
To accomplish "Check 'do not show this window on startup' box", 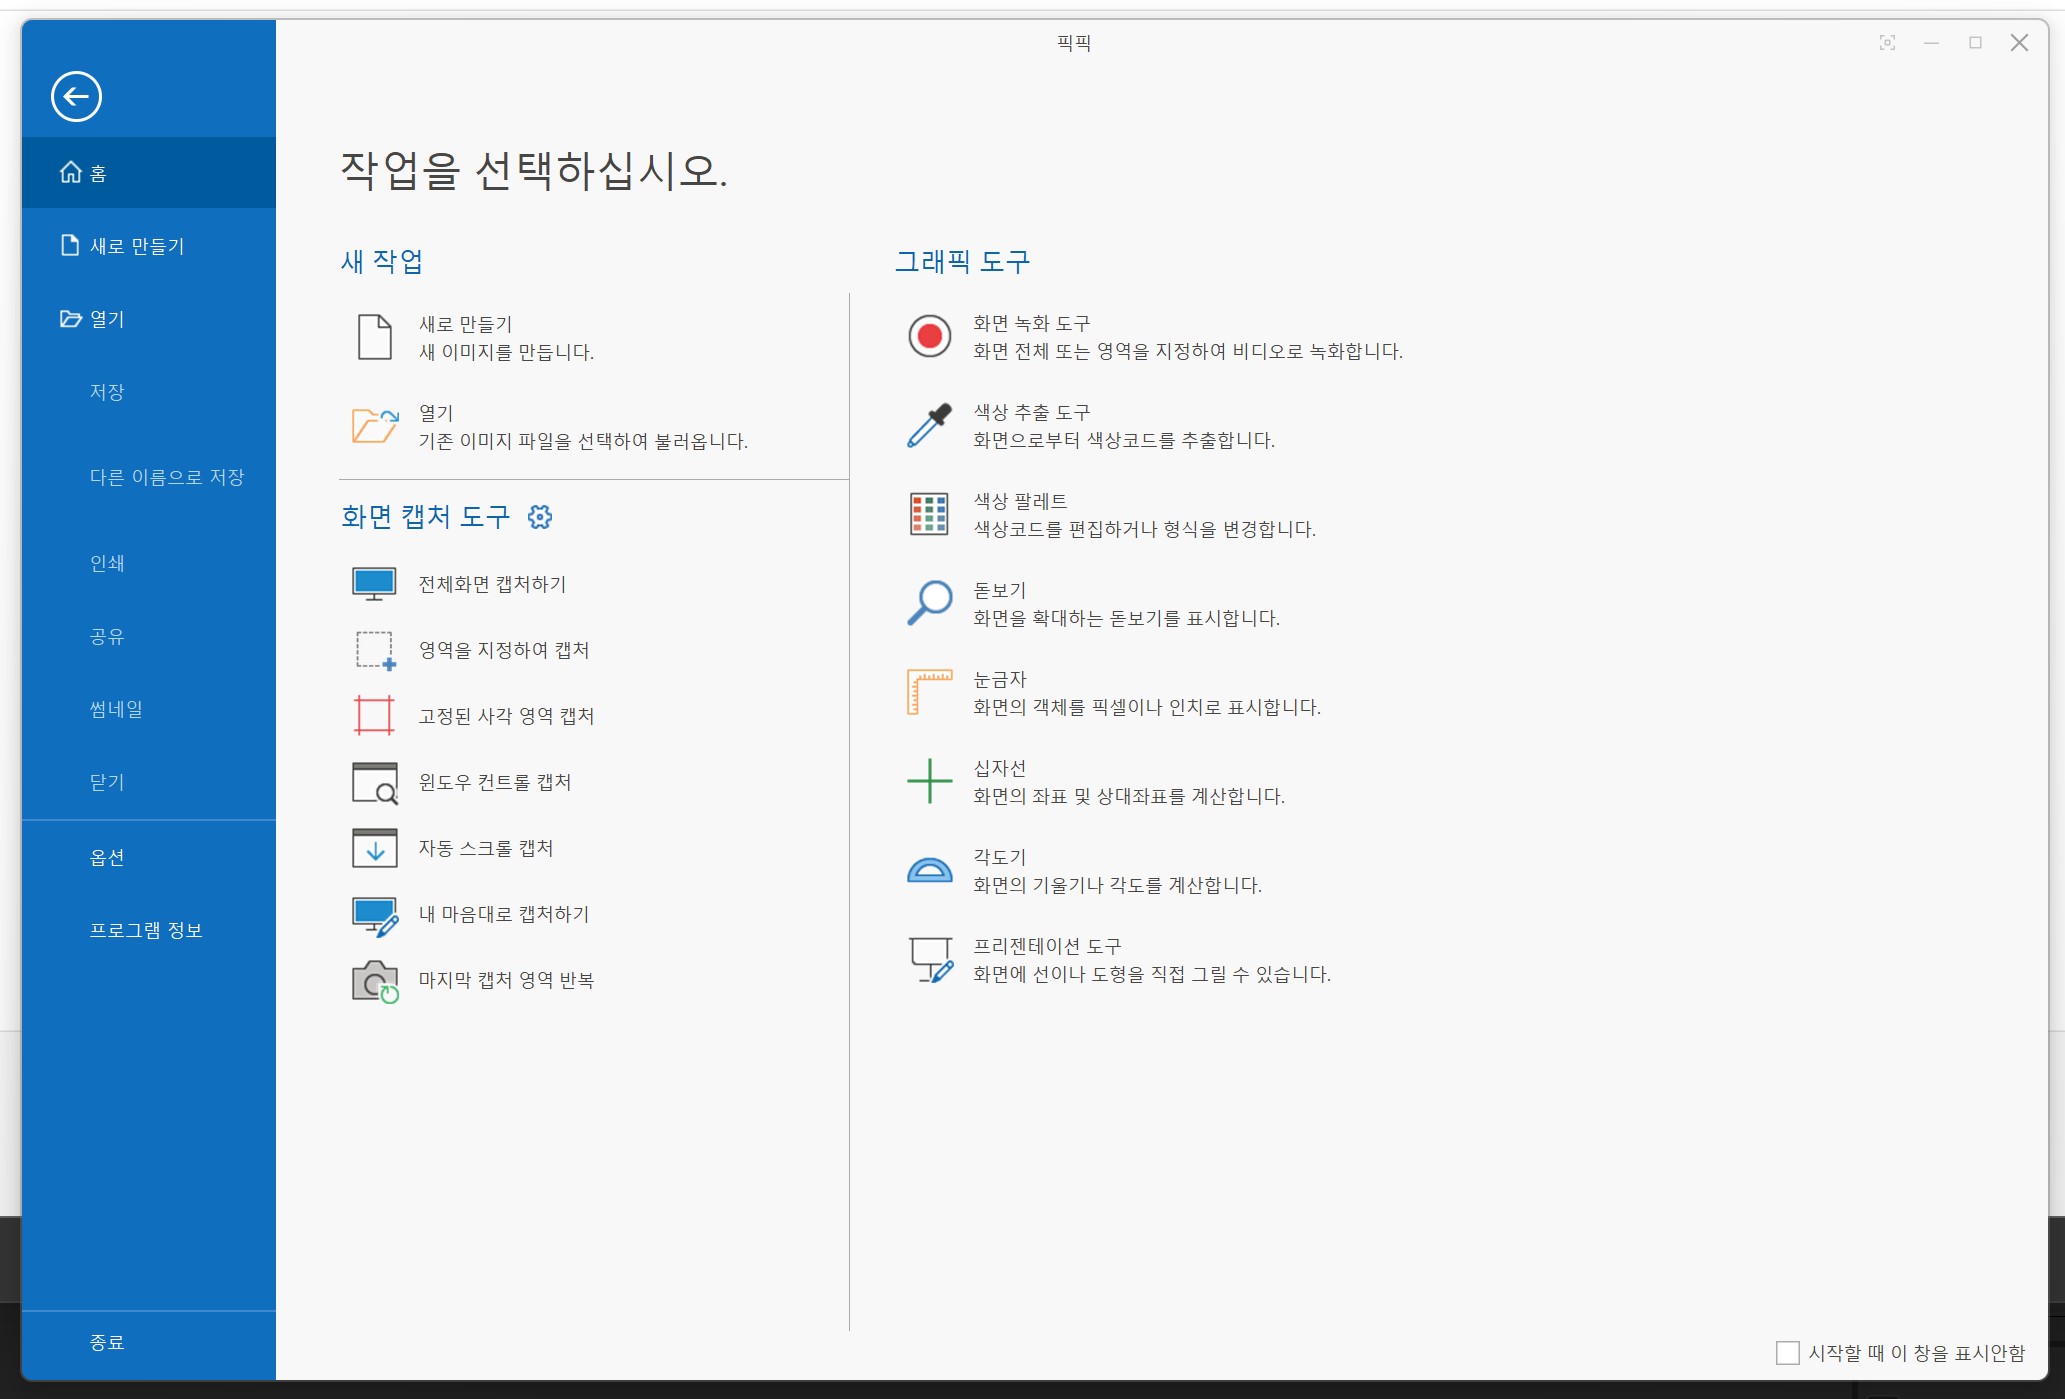I will 1787,1353.
